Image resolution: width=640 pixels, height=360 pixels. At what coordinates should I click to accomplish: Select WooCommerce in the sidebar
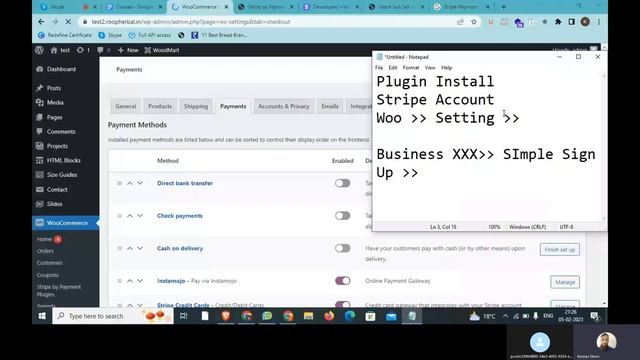65,223
